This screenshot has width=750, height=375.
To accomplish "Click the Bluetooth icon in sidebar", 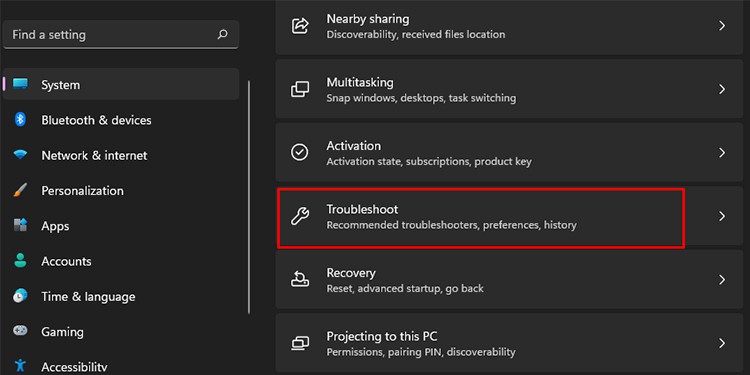I will (20, 120).
